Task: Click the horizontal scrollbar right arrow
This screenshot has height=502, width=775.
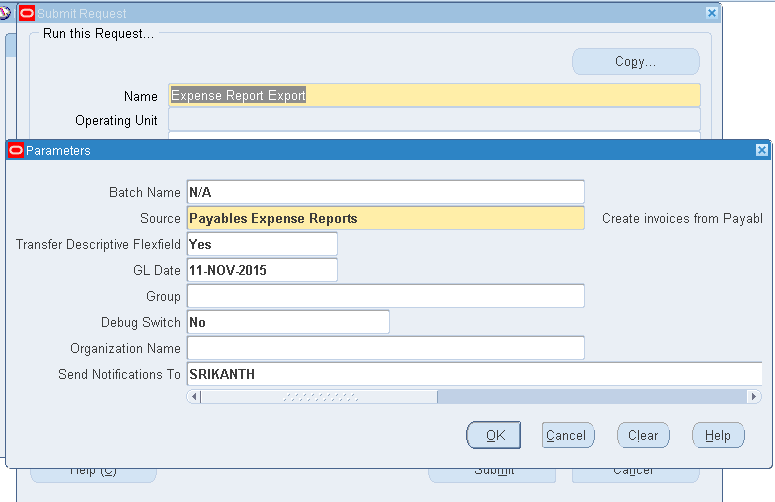Action: pyautogui.click(x=754, y=397)
